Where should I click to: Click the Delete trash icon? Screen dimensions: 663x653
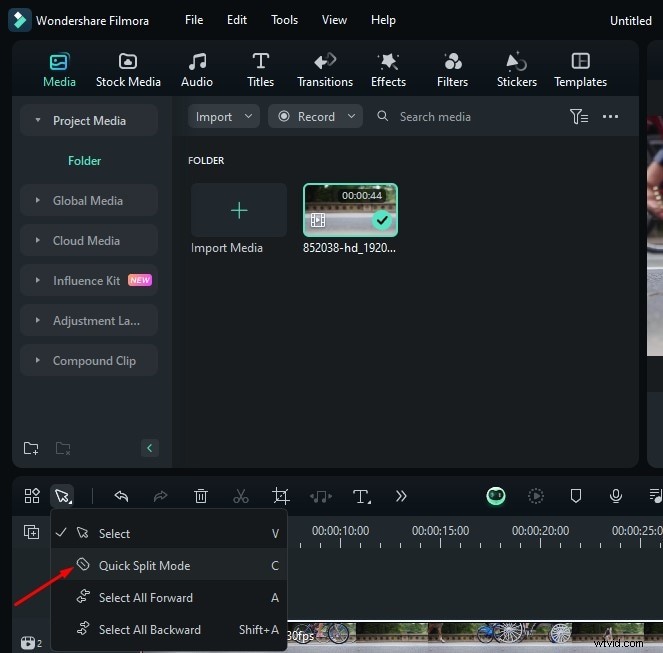[200, 496]
